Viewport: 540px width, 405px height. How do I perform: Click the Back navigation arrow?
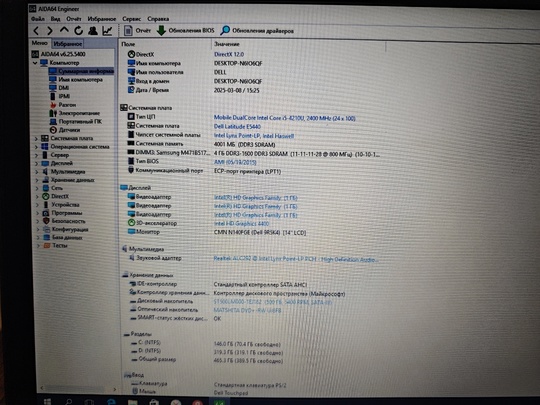36,31
